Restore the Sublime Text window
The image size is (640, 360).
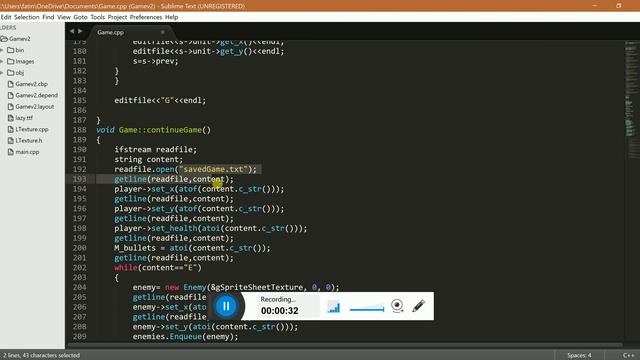click(619, 6)
